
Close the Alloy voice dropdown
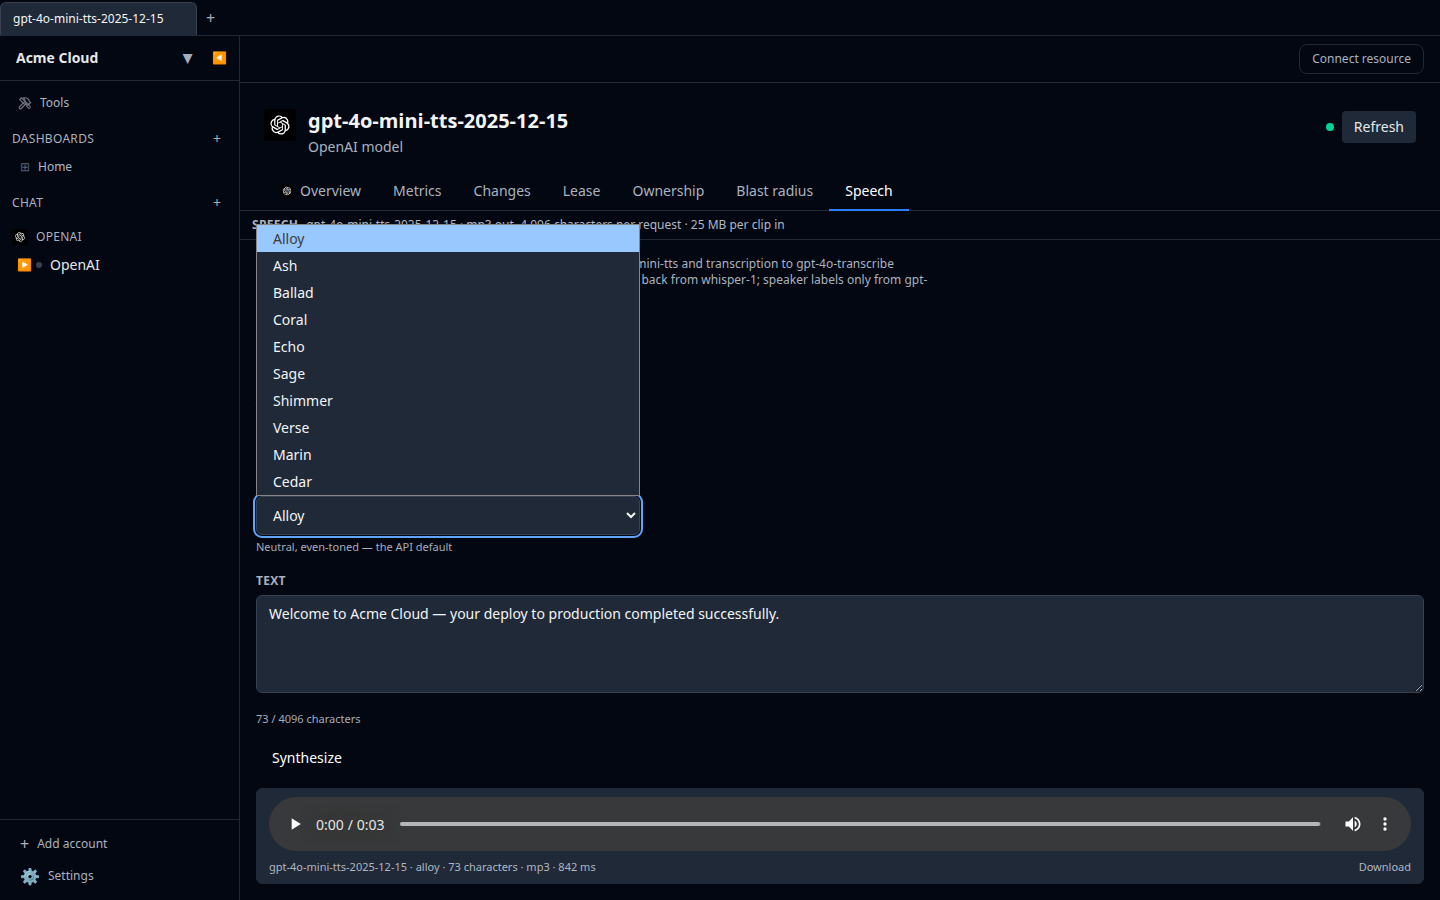click(448, 516)
